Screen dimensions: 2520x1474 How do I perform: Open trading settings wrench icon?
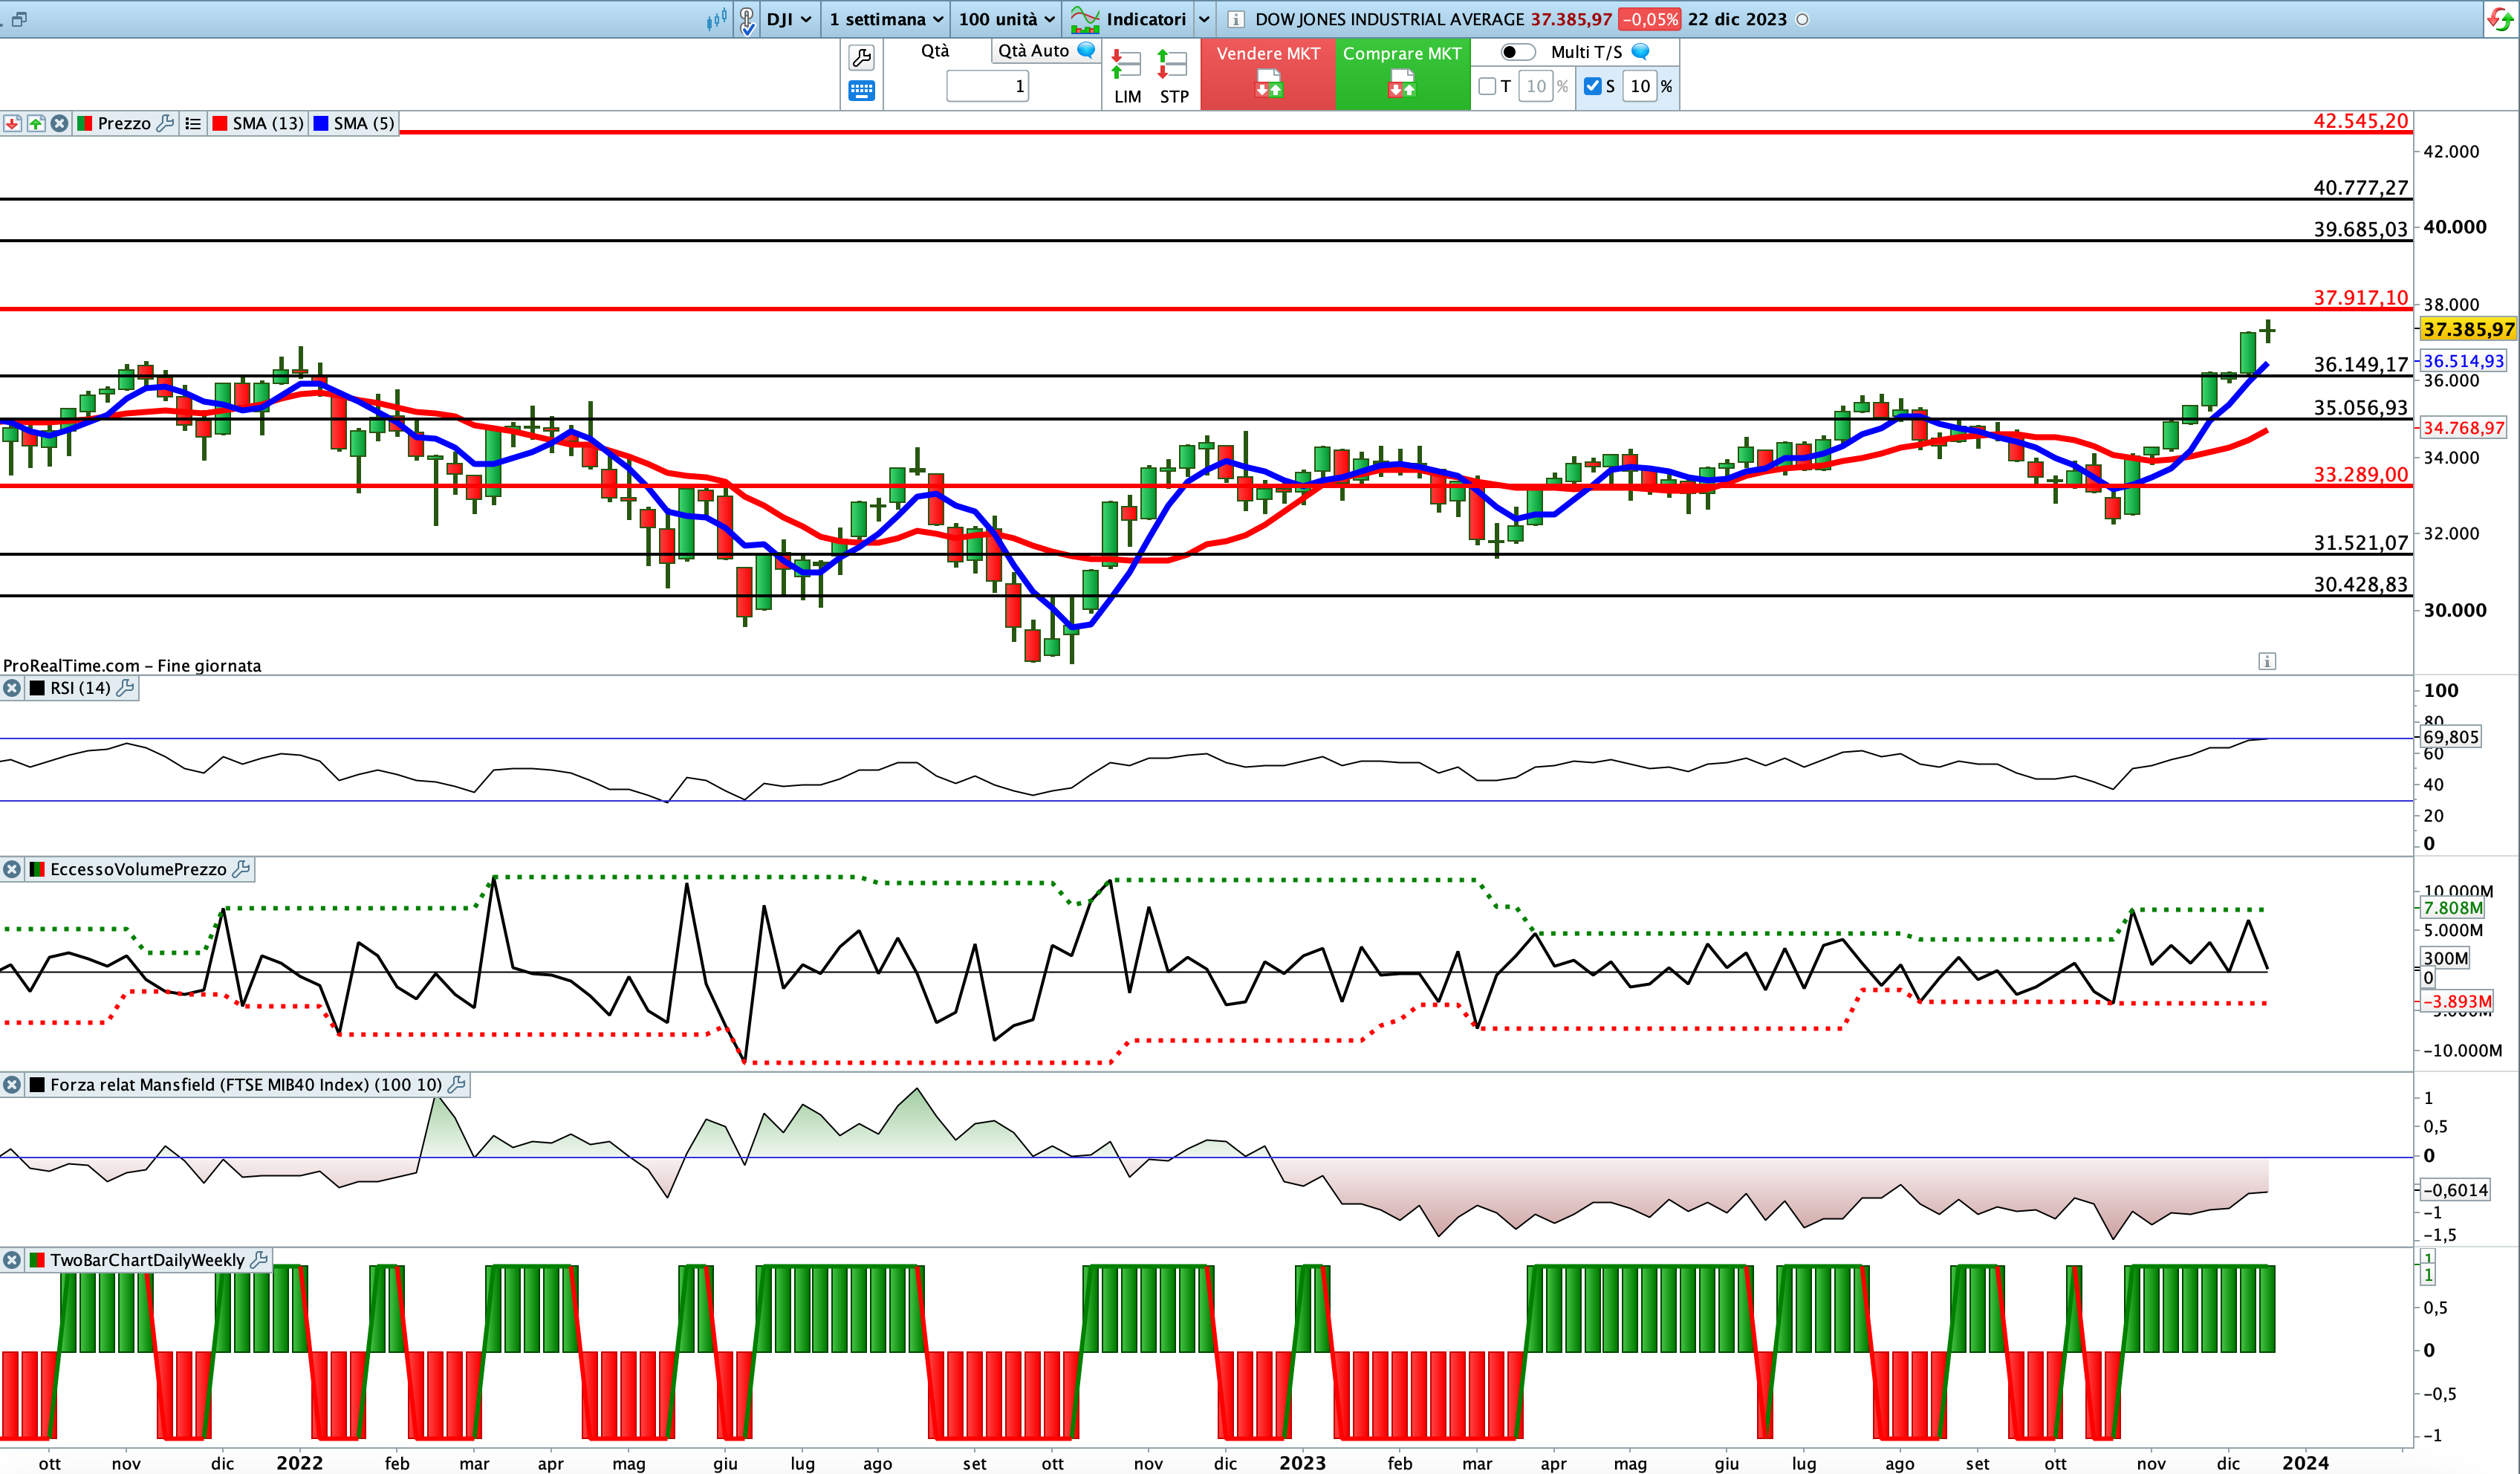(x=861, y=57)
